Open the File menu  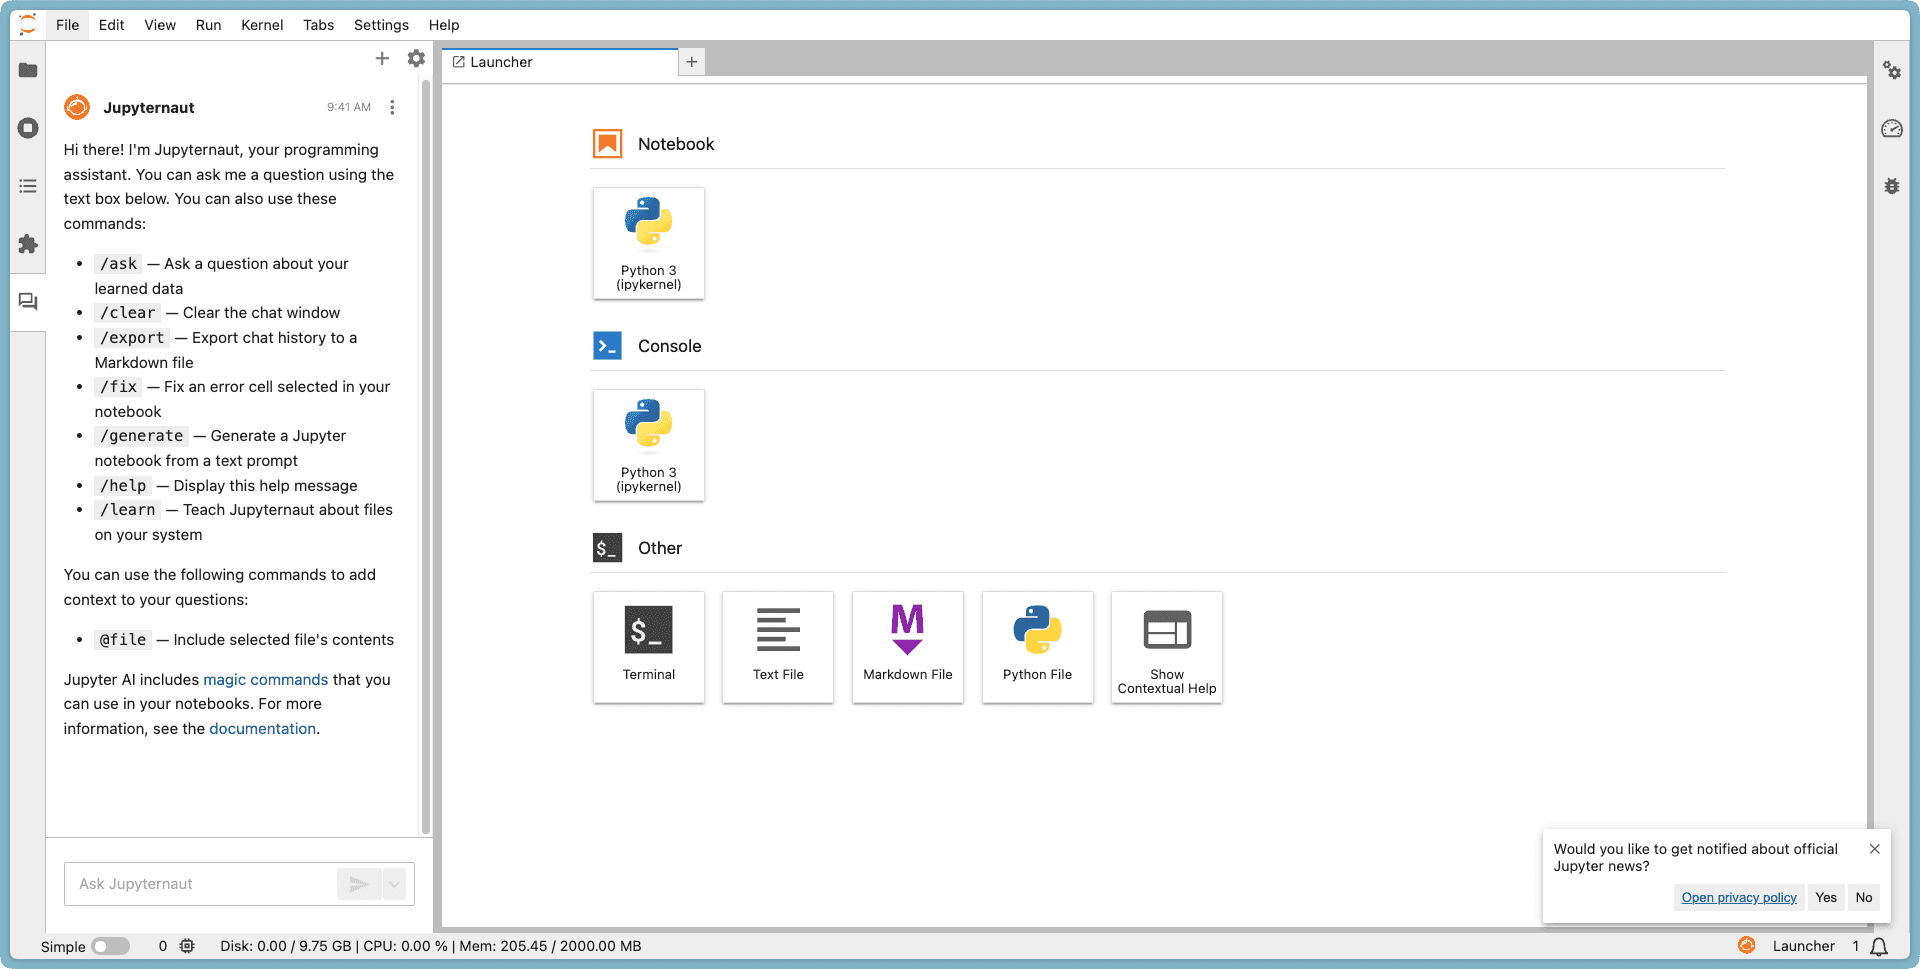(68, 25)
